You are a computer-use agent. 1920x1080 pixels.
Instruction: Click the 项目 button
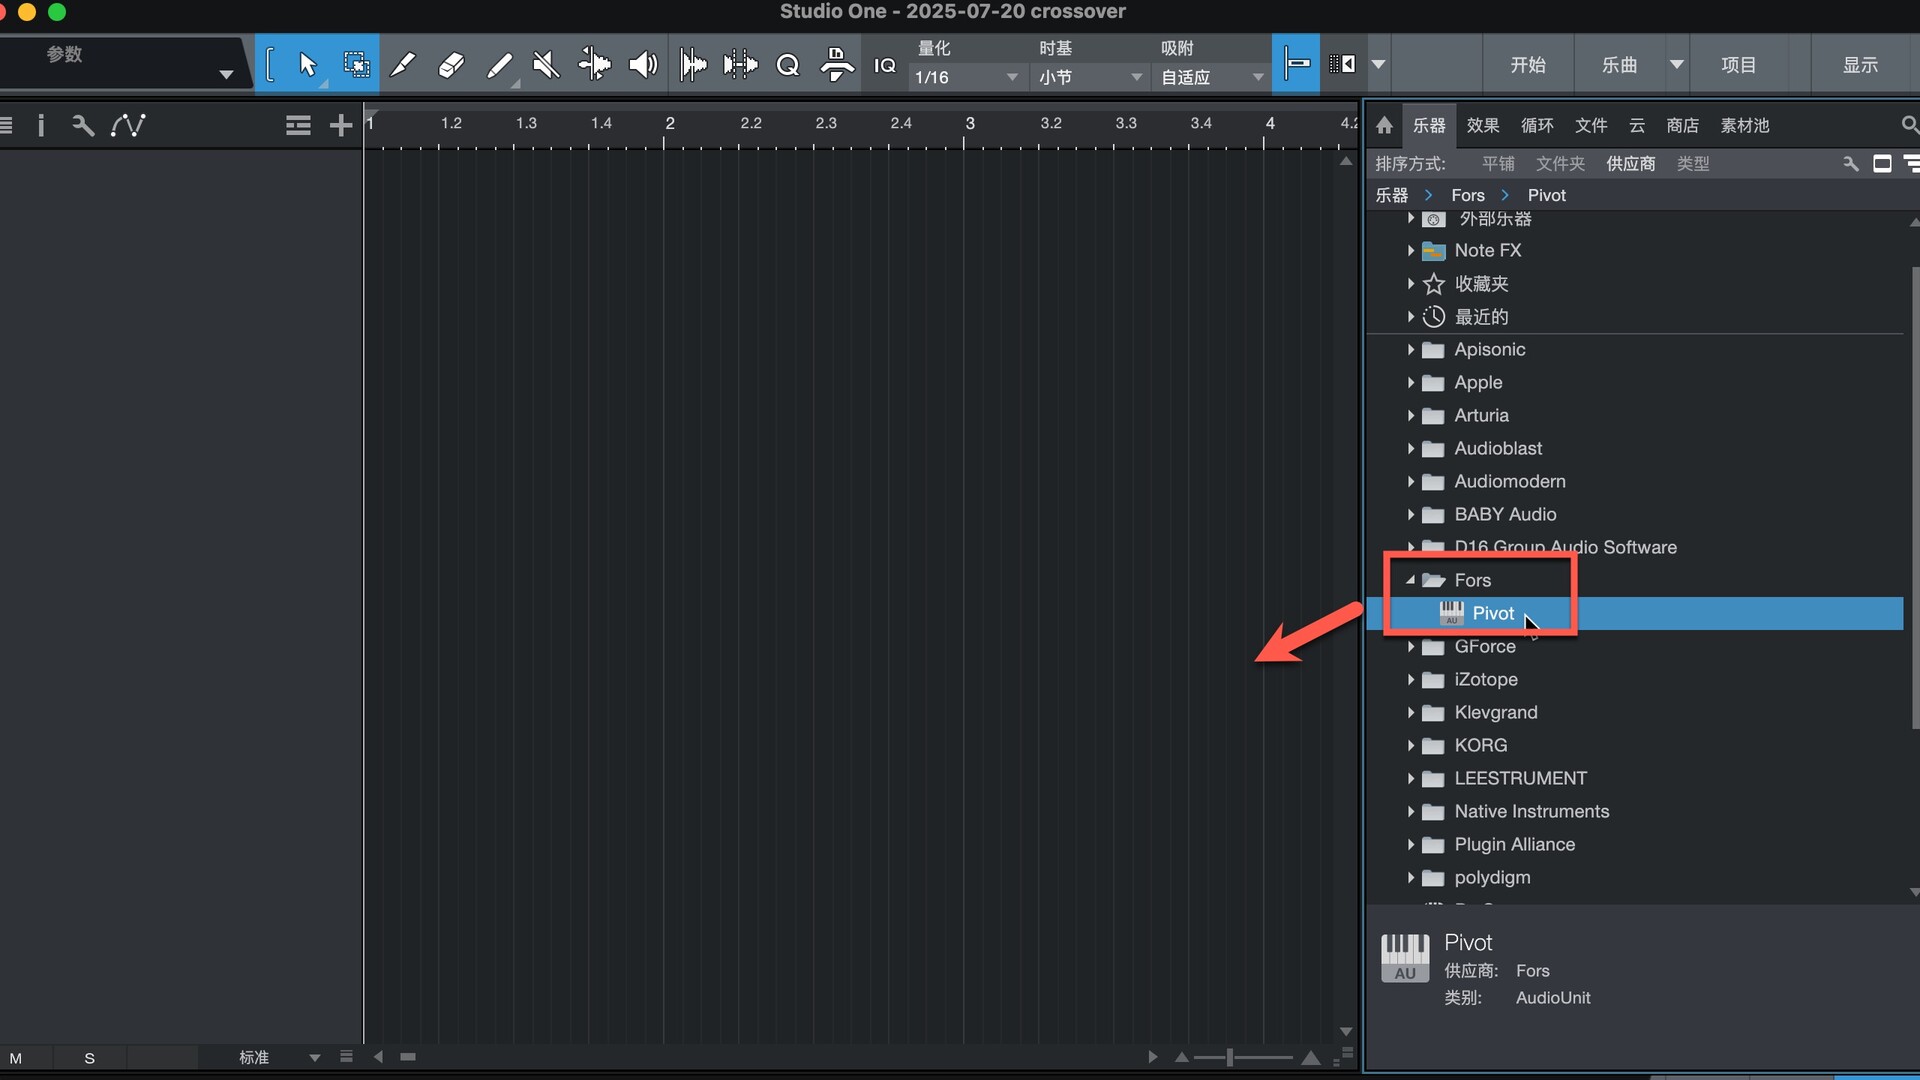click(x=1739, y=64)
